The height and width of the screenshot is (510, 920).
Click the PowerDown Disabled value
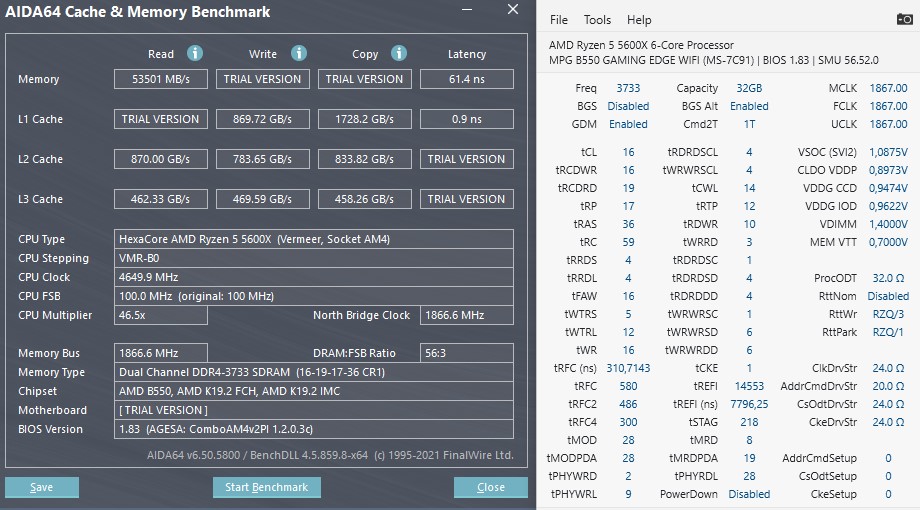[x=749, y=494]
